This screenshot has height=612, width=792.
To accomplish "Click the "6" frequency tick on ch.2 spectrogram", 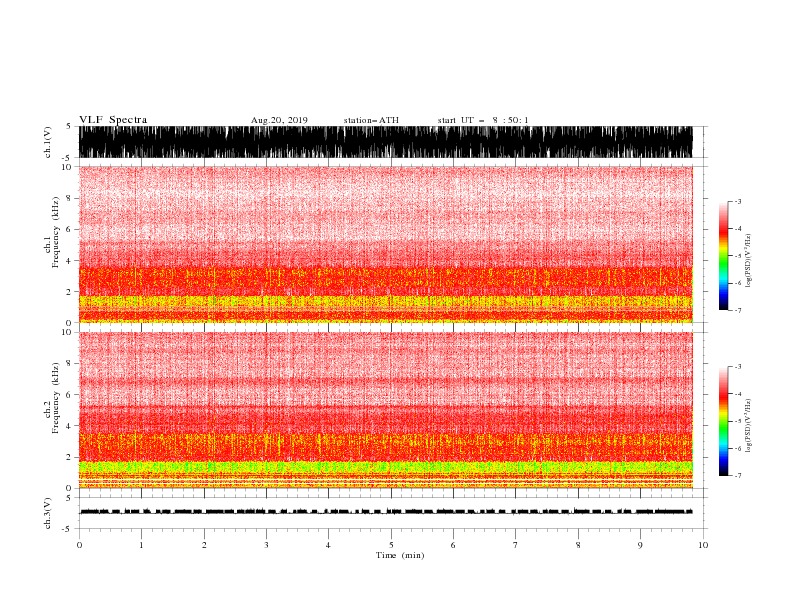I will tap(70, 395).
